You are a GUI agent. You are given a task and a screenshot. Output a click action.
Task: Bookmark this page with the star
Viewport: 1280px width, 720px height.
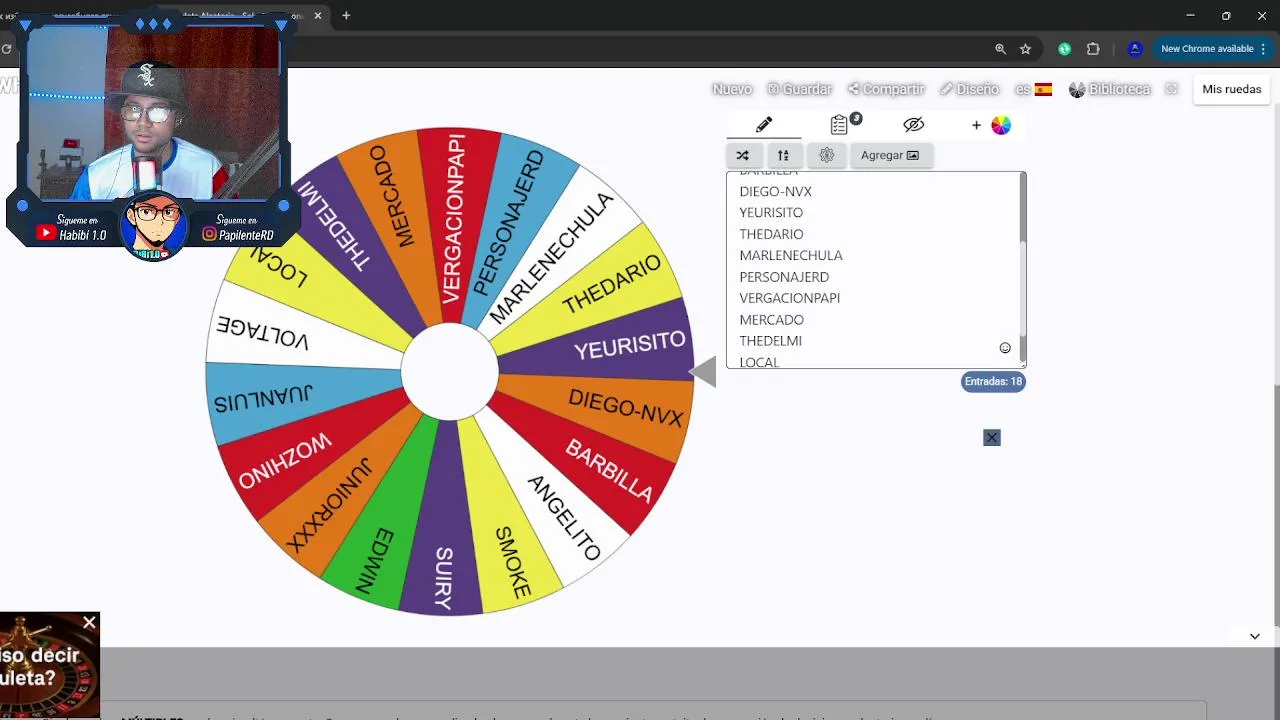point(1025,49)
